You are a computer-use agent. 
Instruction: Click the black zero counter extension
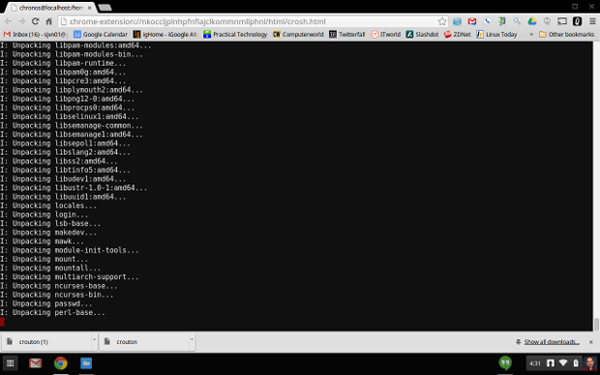[x=577, y=21]
